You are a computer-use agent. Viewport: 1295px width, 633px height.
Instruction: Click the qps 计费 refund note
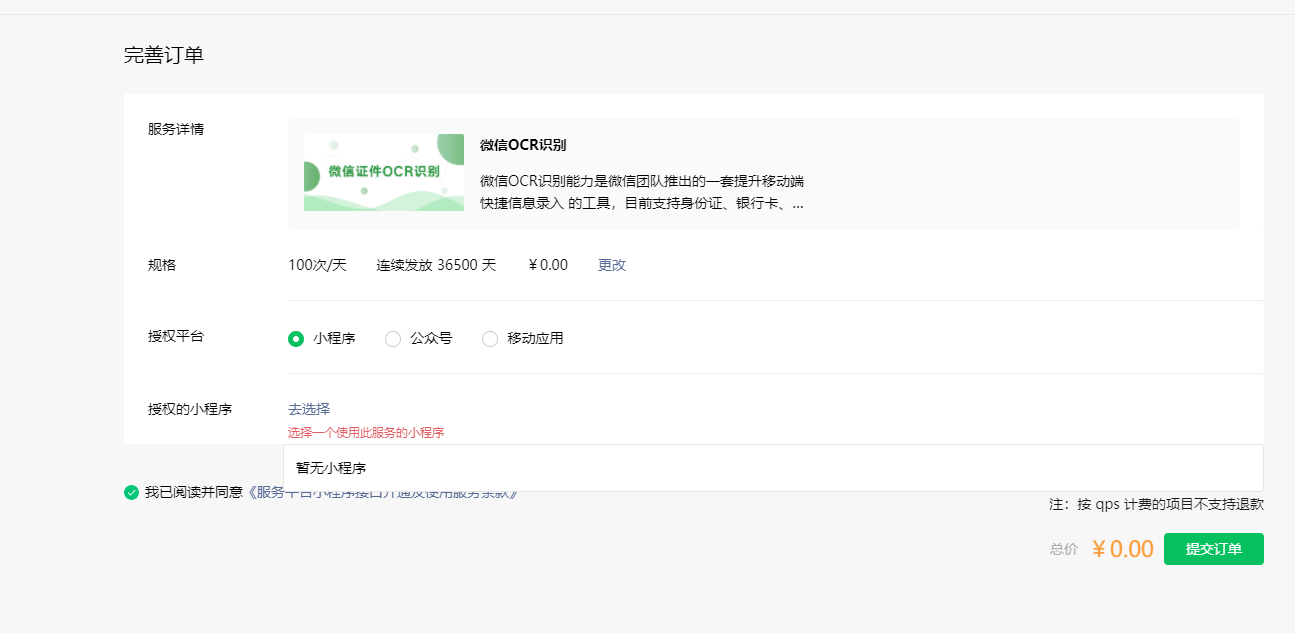click(1156, 504)
